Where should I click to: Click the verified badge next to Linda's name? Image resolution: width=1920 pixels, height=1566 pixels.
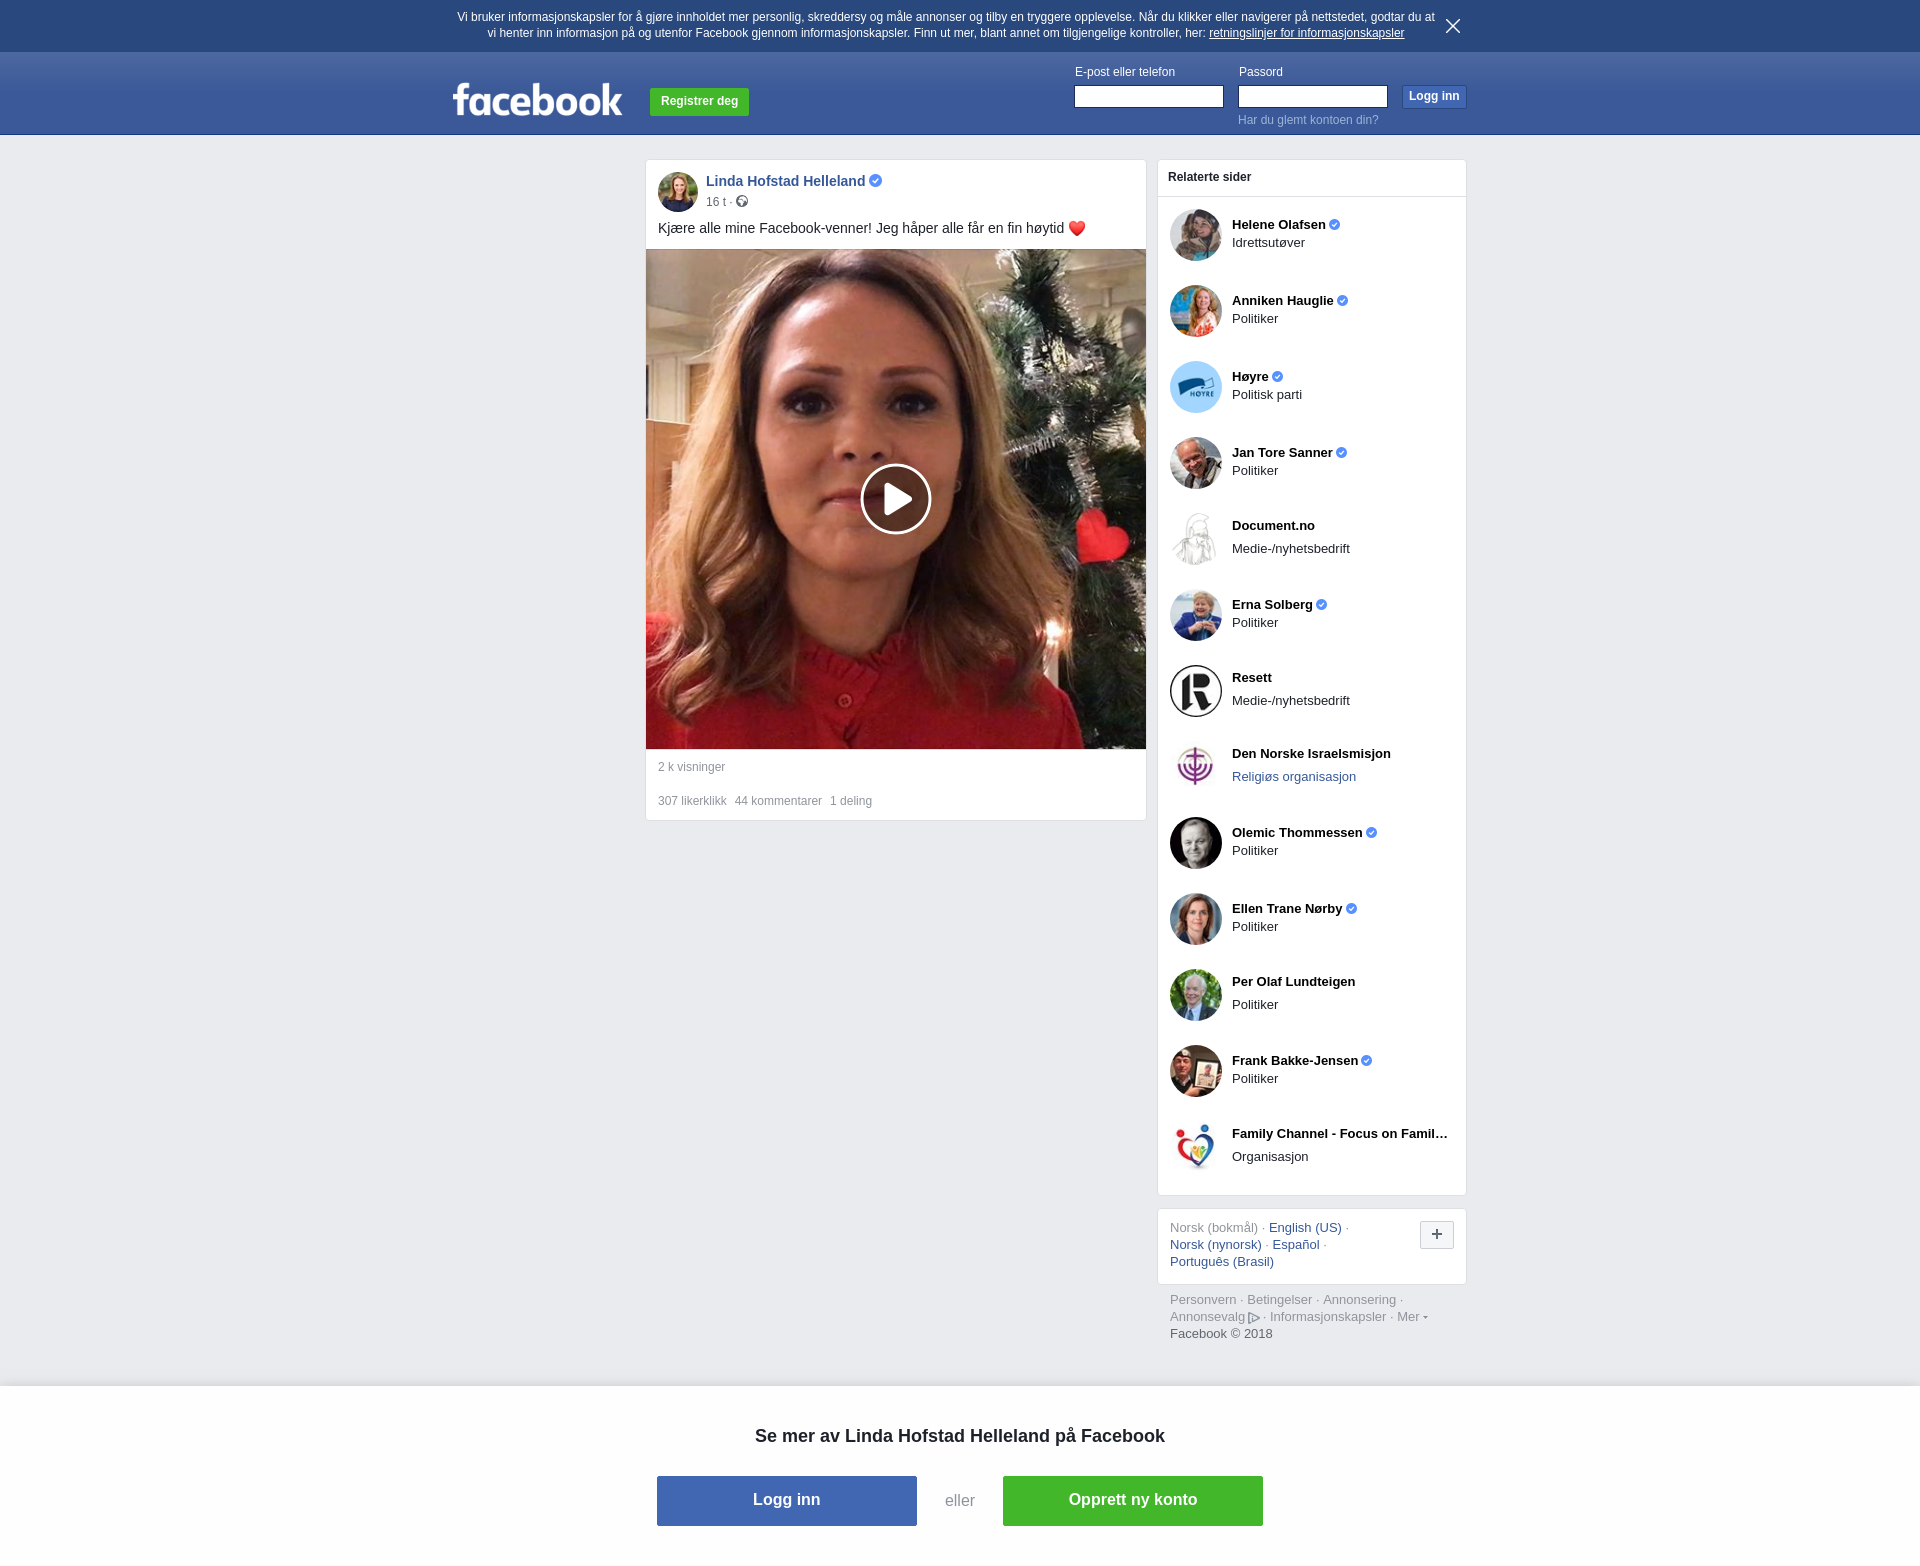tap(876, 181)
